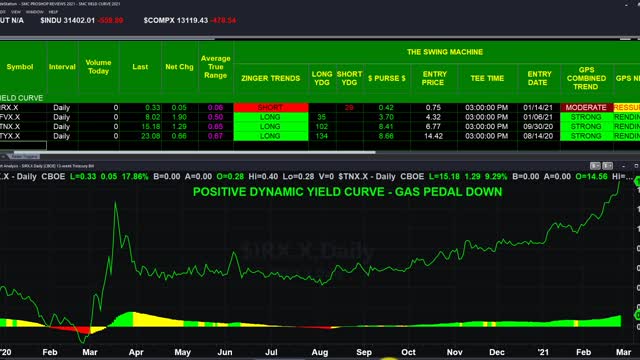
Task: Click the LONG trend cell for TYX.X
Action: [271, 136]
